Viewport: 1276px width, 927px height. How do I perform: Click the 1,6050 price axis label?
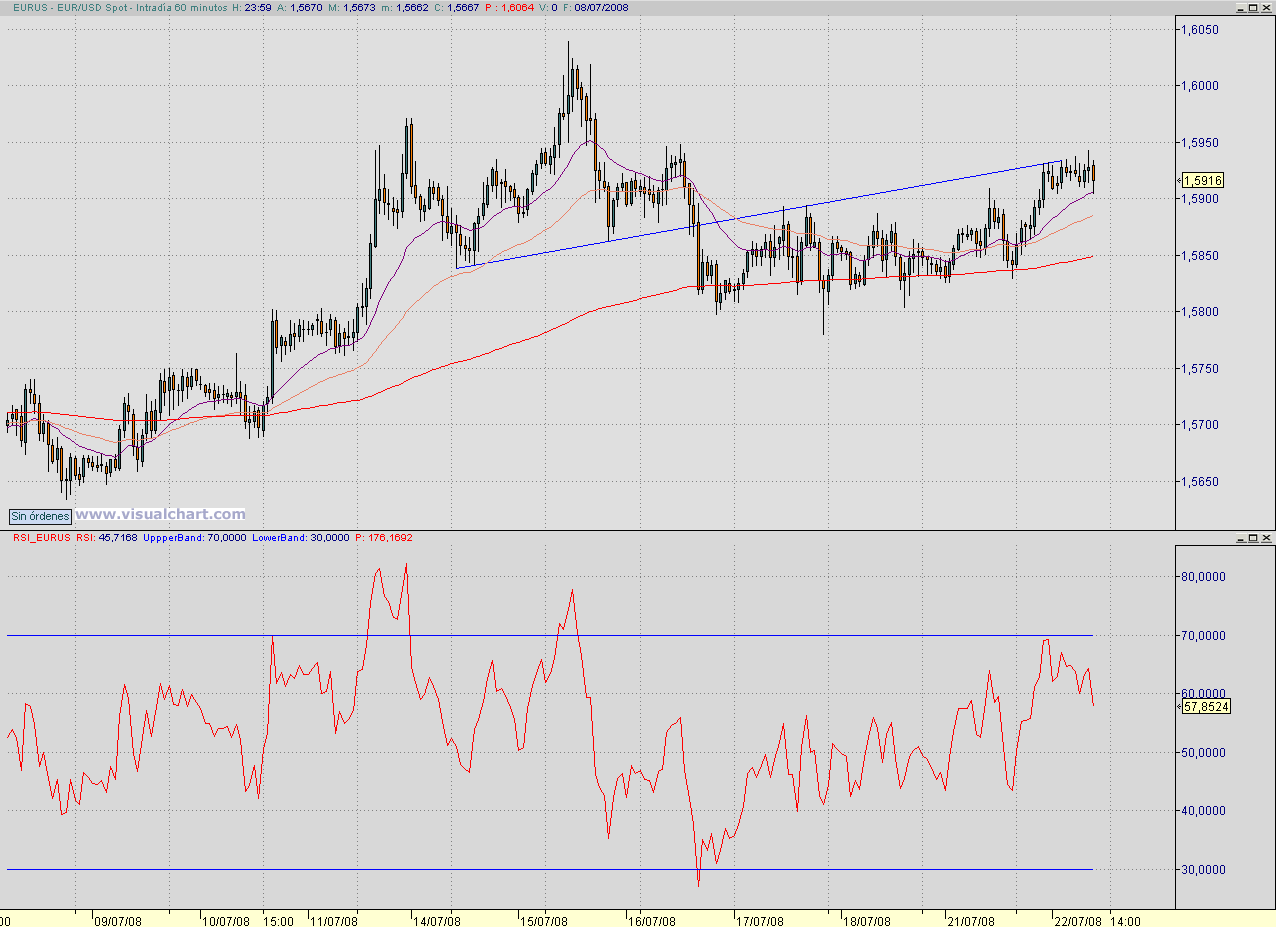(x=1200, y=30)
